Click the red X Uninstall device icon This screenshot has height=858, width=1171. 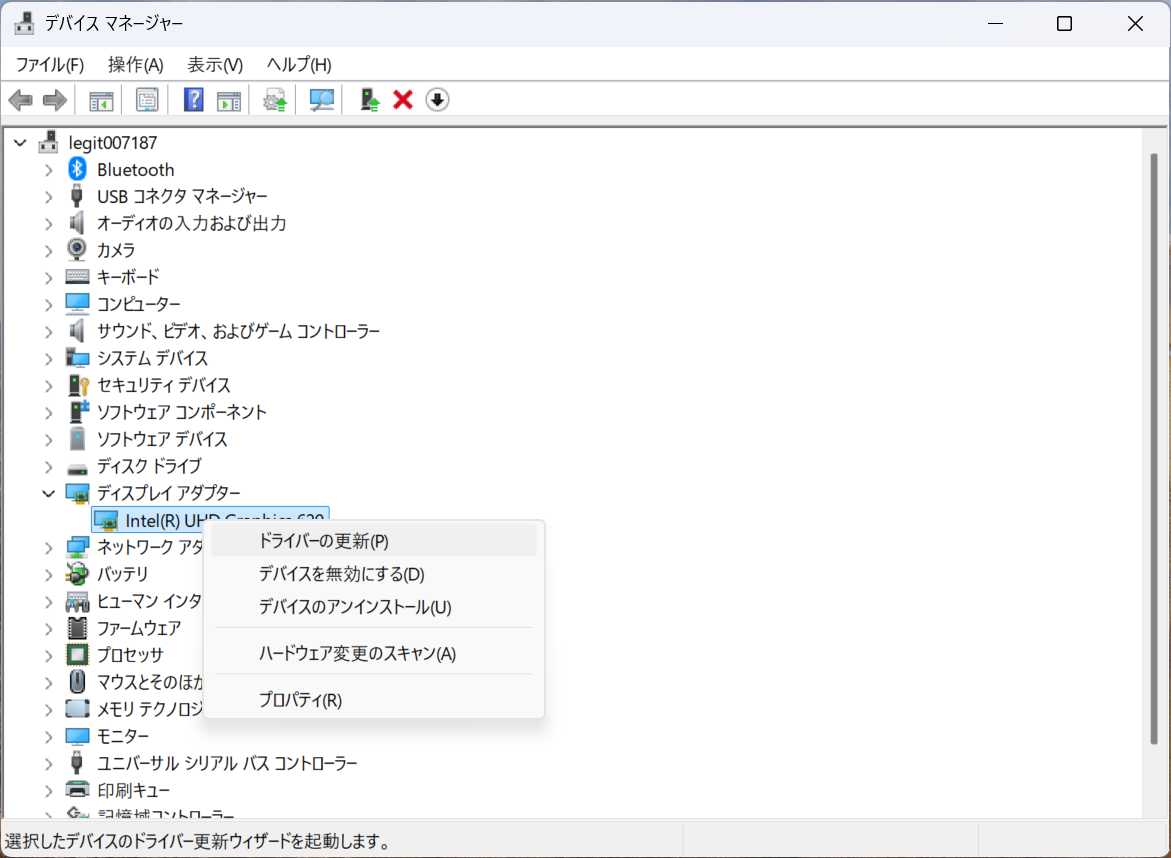402,99
